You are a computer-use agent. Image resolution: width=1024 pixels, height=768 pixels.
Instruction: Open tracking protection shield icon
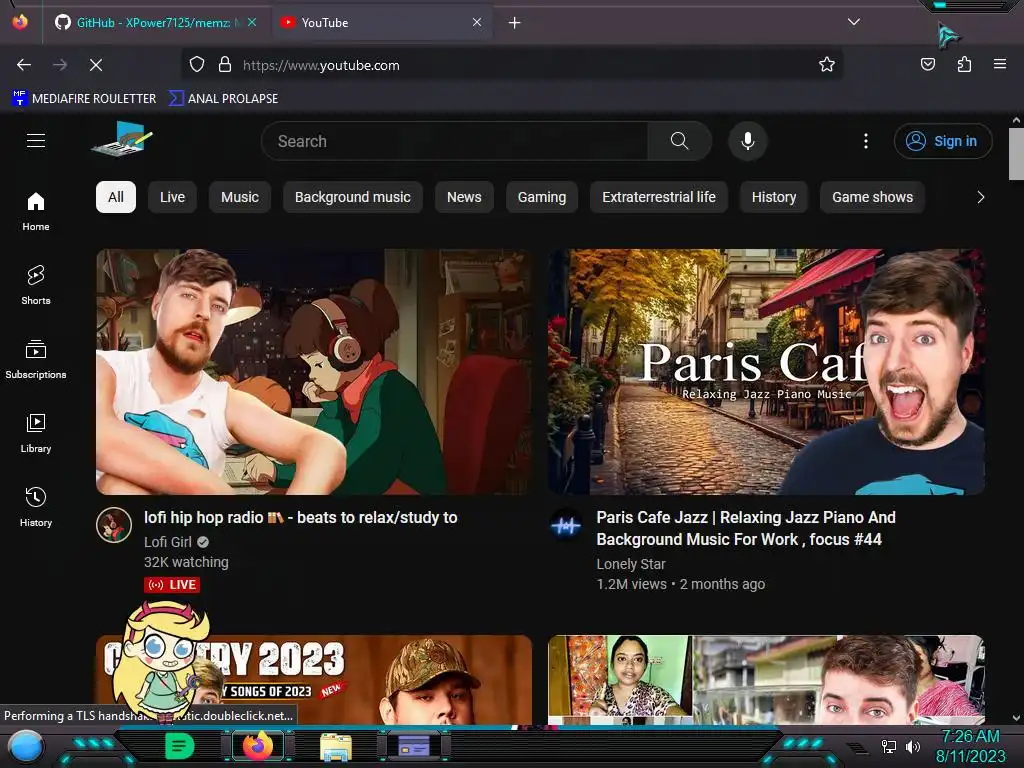(x=197, y=65)
